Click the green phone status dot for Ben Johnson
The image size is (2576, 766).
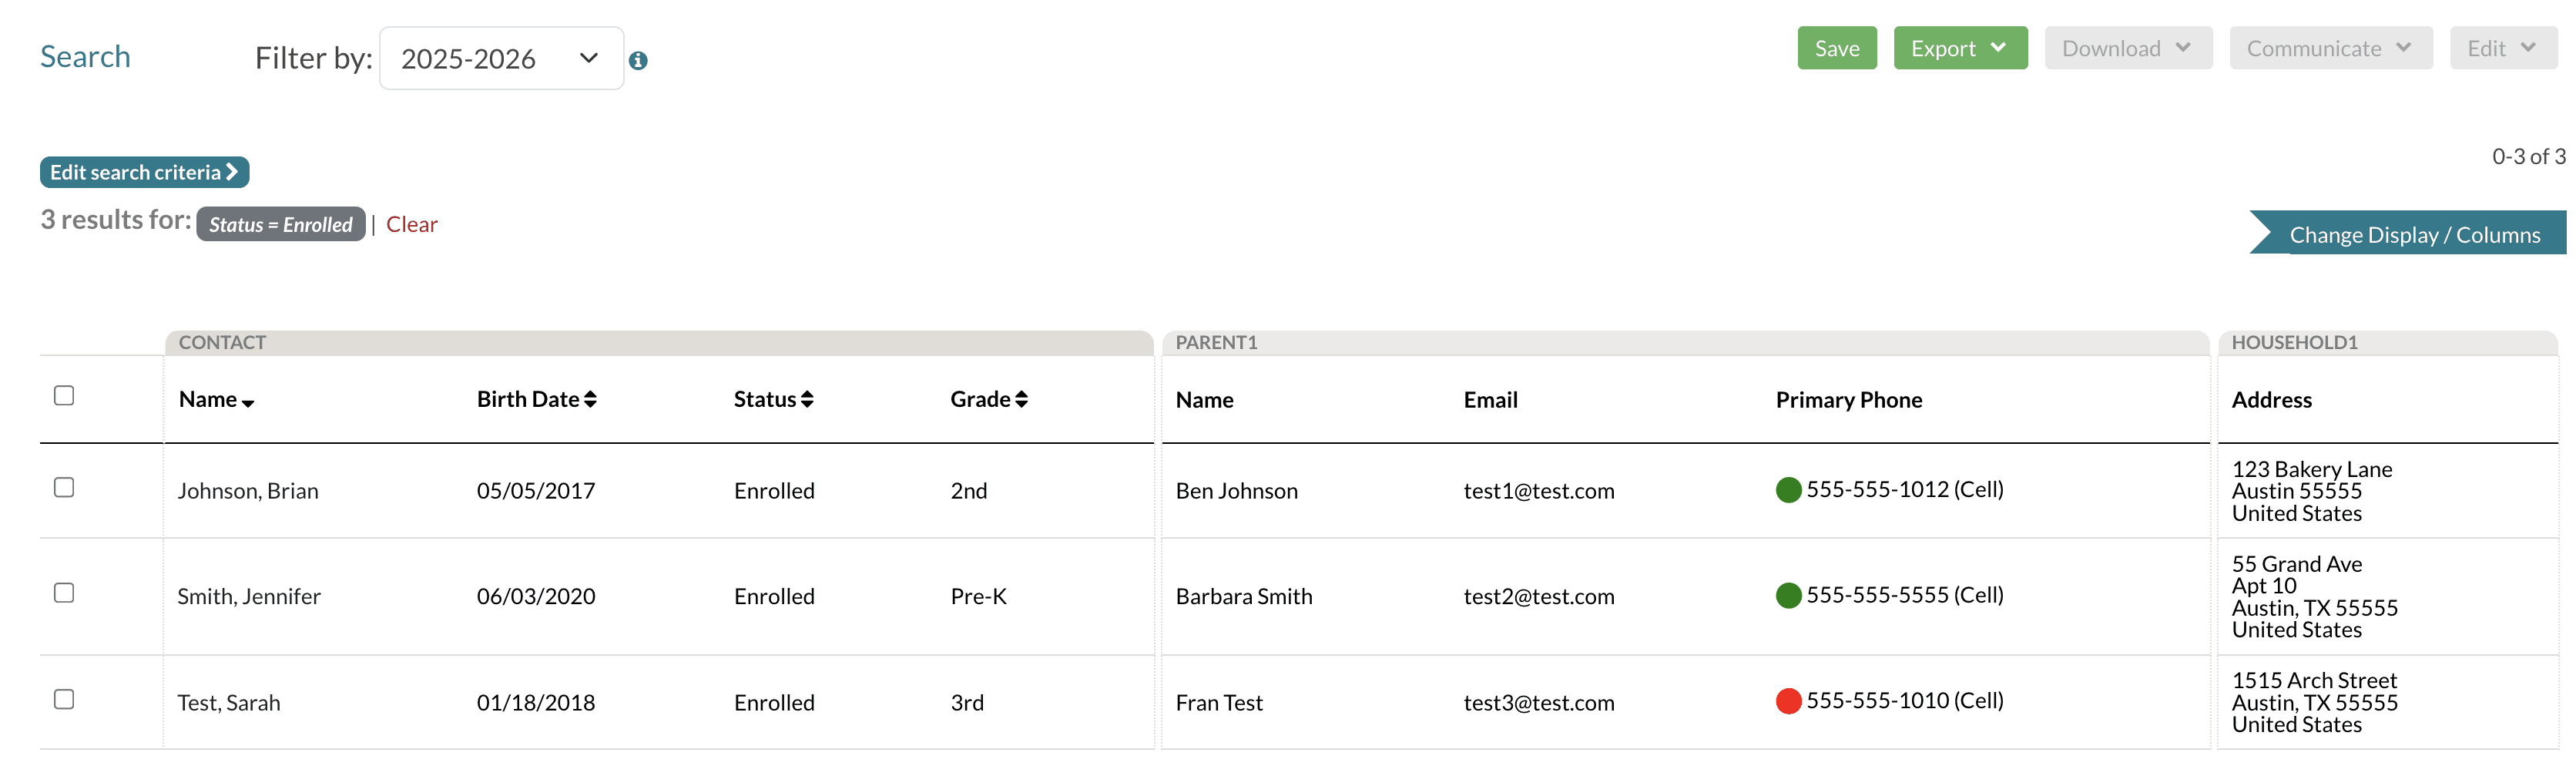(1788, 490)
